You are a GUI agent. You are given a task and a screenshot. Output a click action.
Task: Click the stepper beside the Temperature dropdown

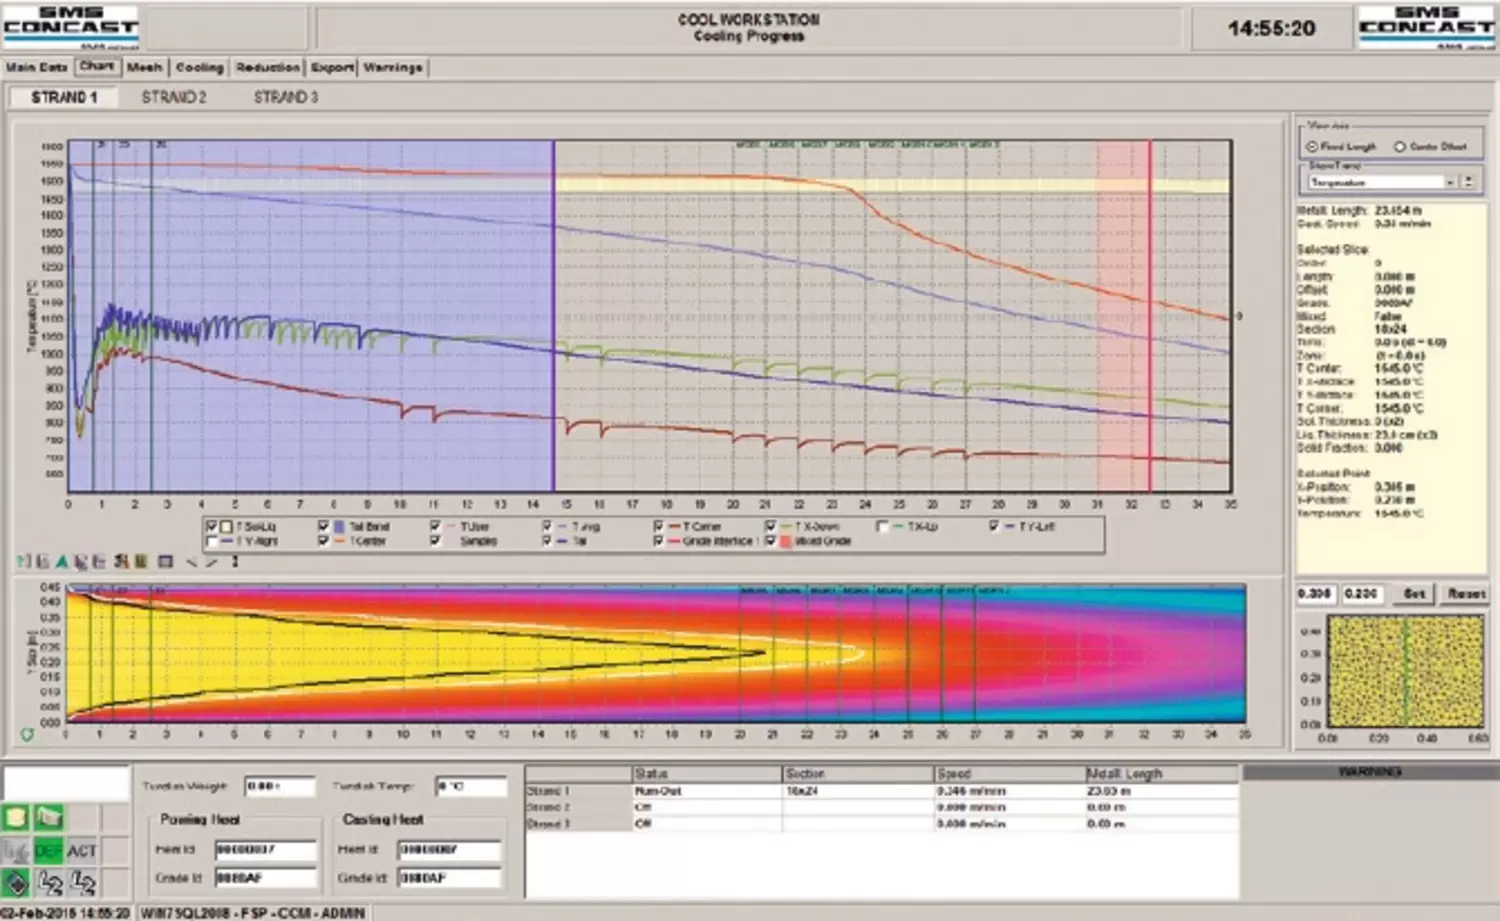coord(1468,182)
